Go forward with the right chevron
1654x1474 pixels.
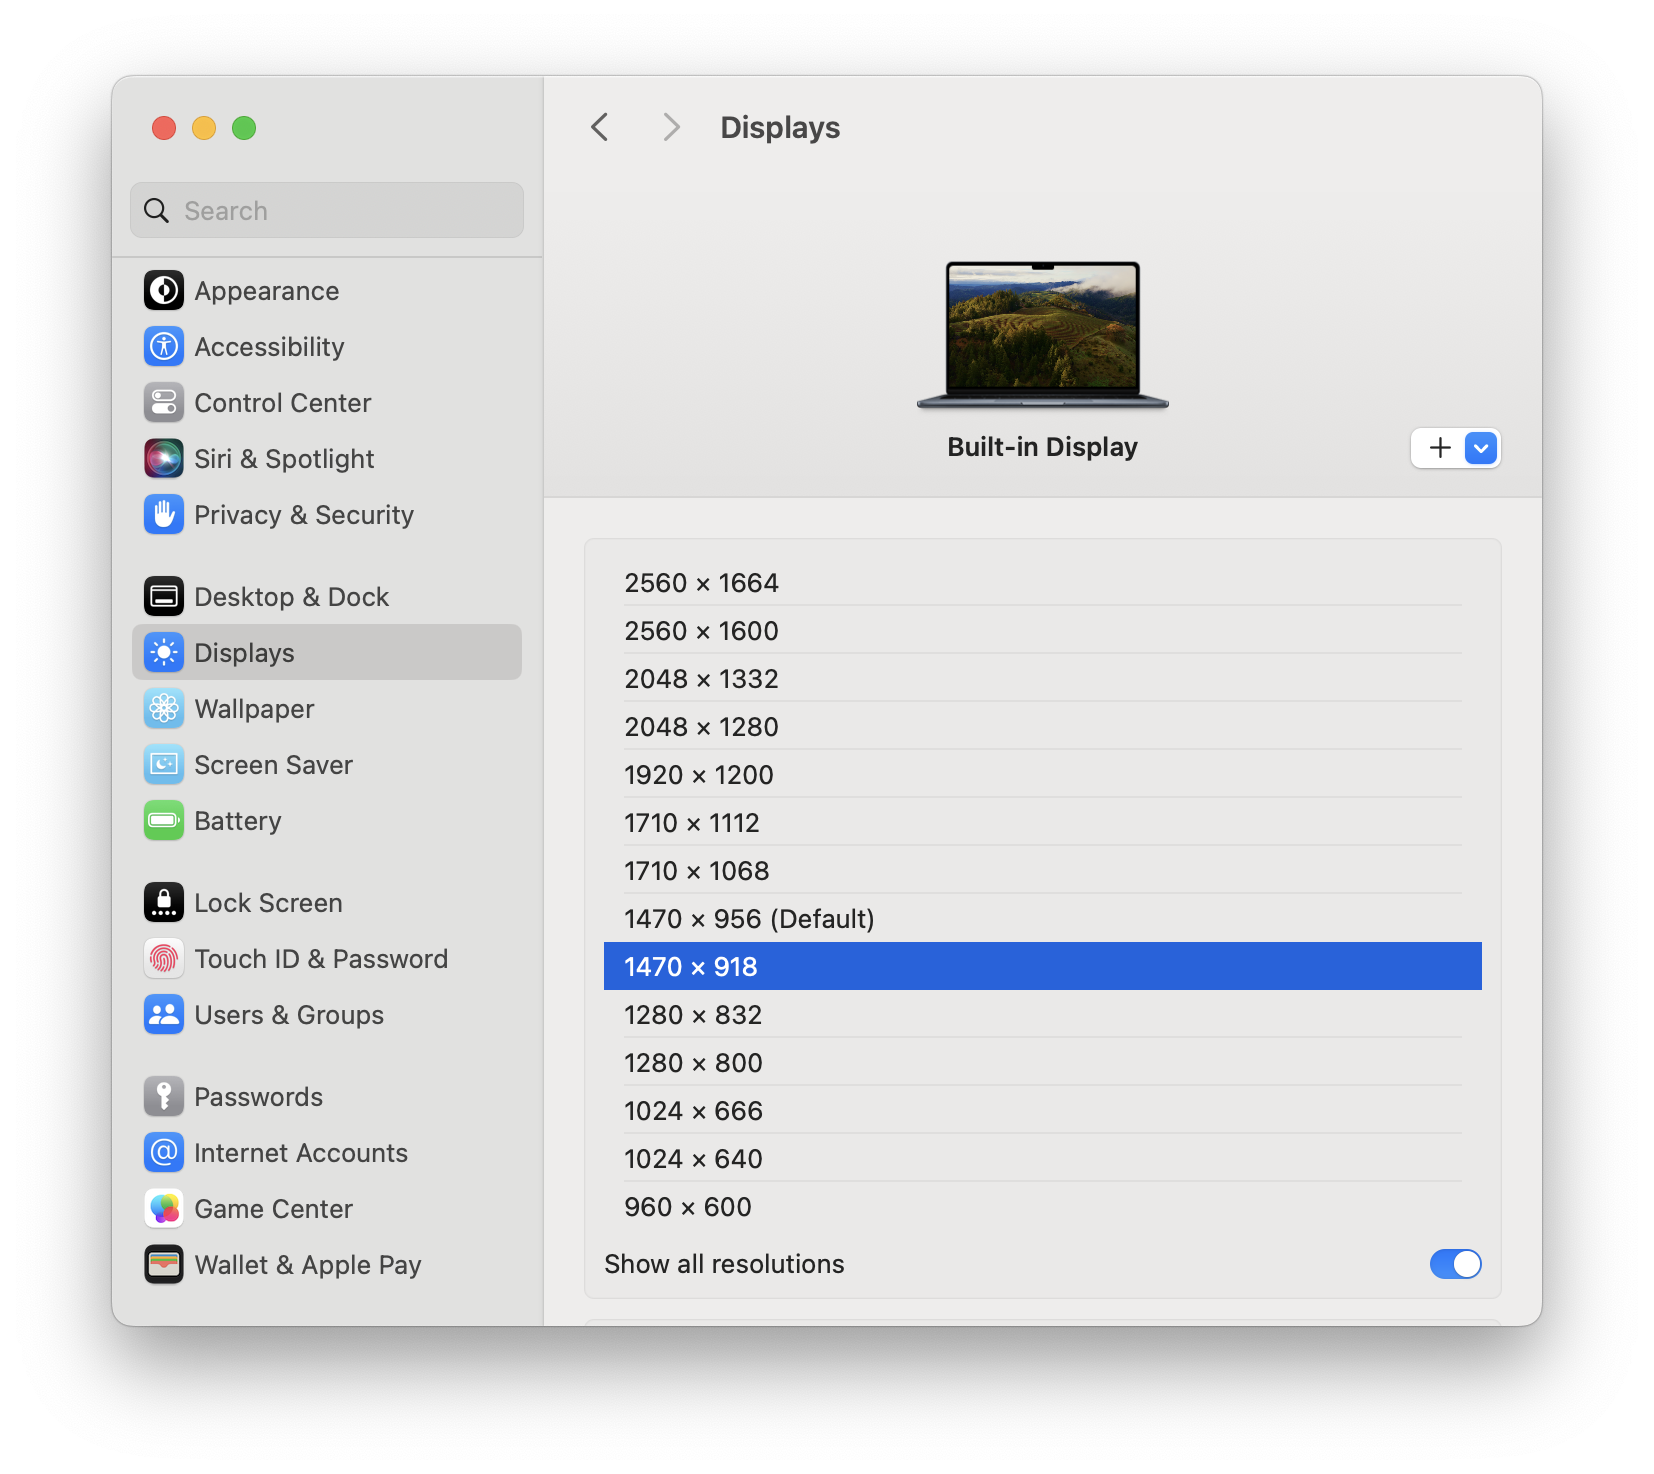tap(671, 128)
